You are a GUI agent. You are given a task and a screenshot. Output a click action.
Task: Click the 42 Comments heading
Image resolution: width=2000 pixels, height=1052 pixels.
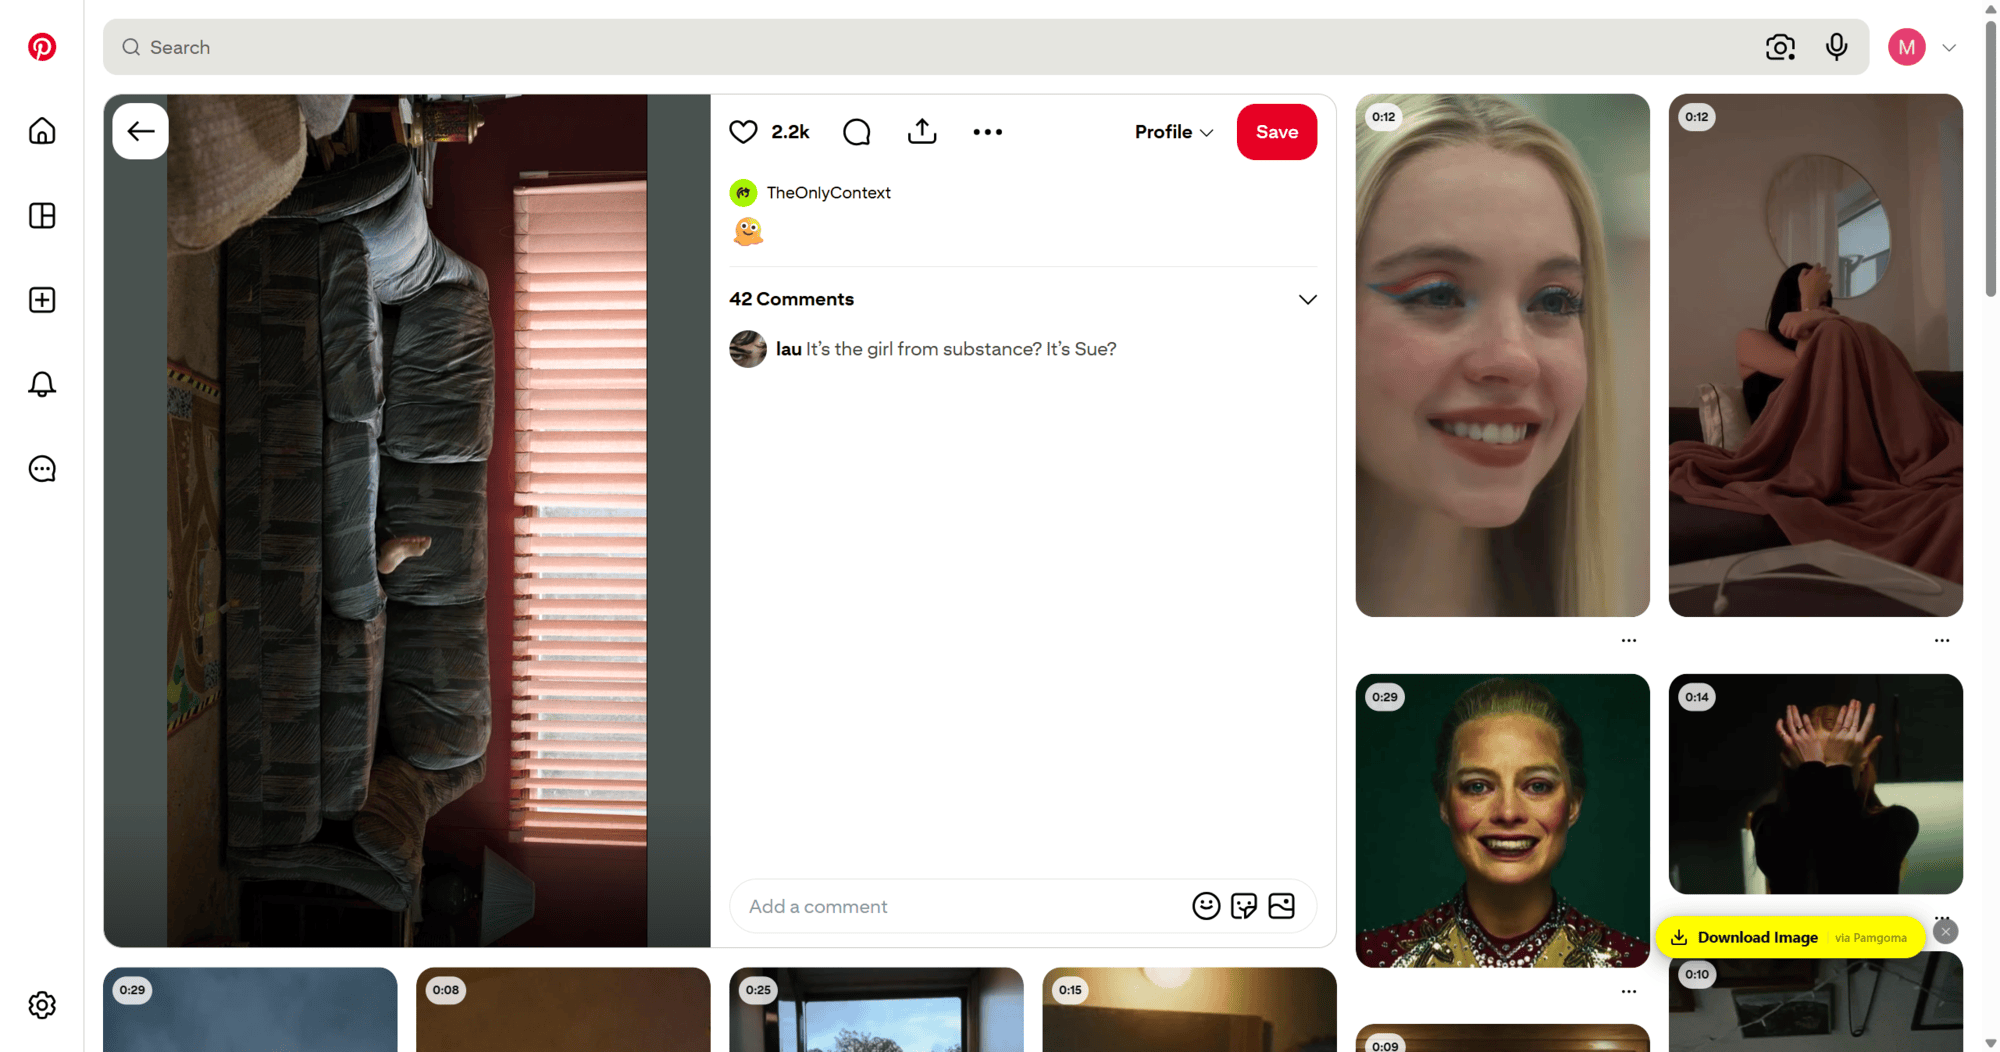[x=791, y=299]
